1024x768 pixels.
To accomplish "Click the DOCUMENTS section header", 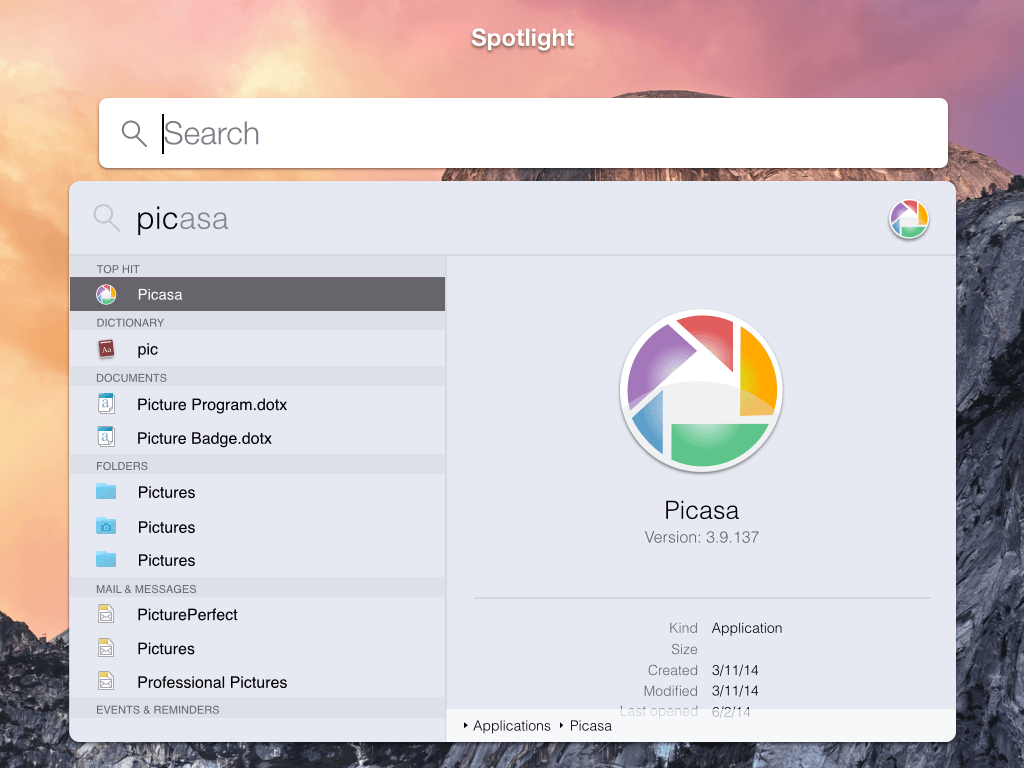I will coord(131,378).
